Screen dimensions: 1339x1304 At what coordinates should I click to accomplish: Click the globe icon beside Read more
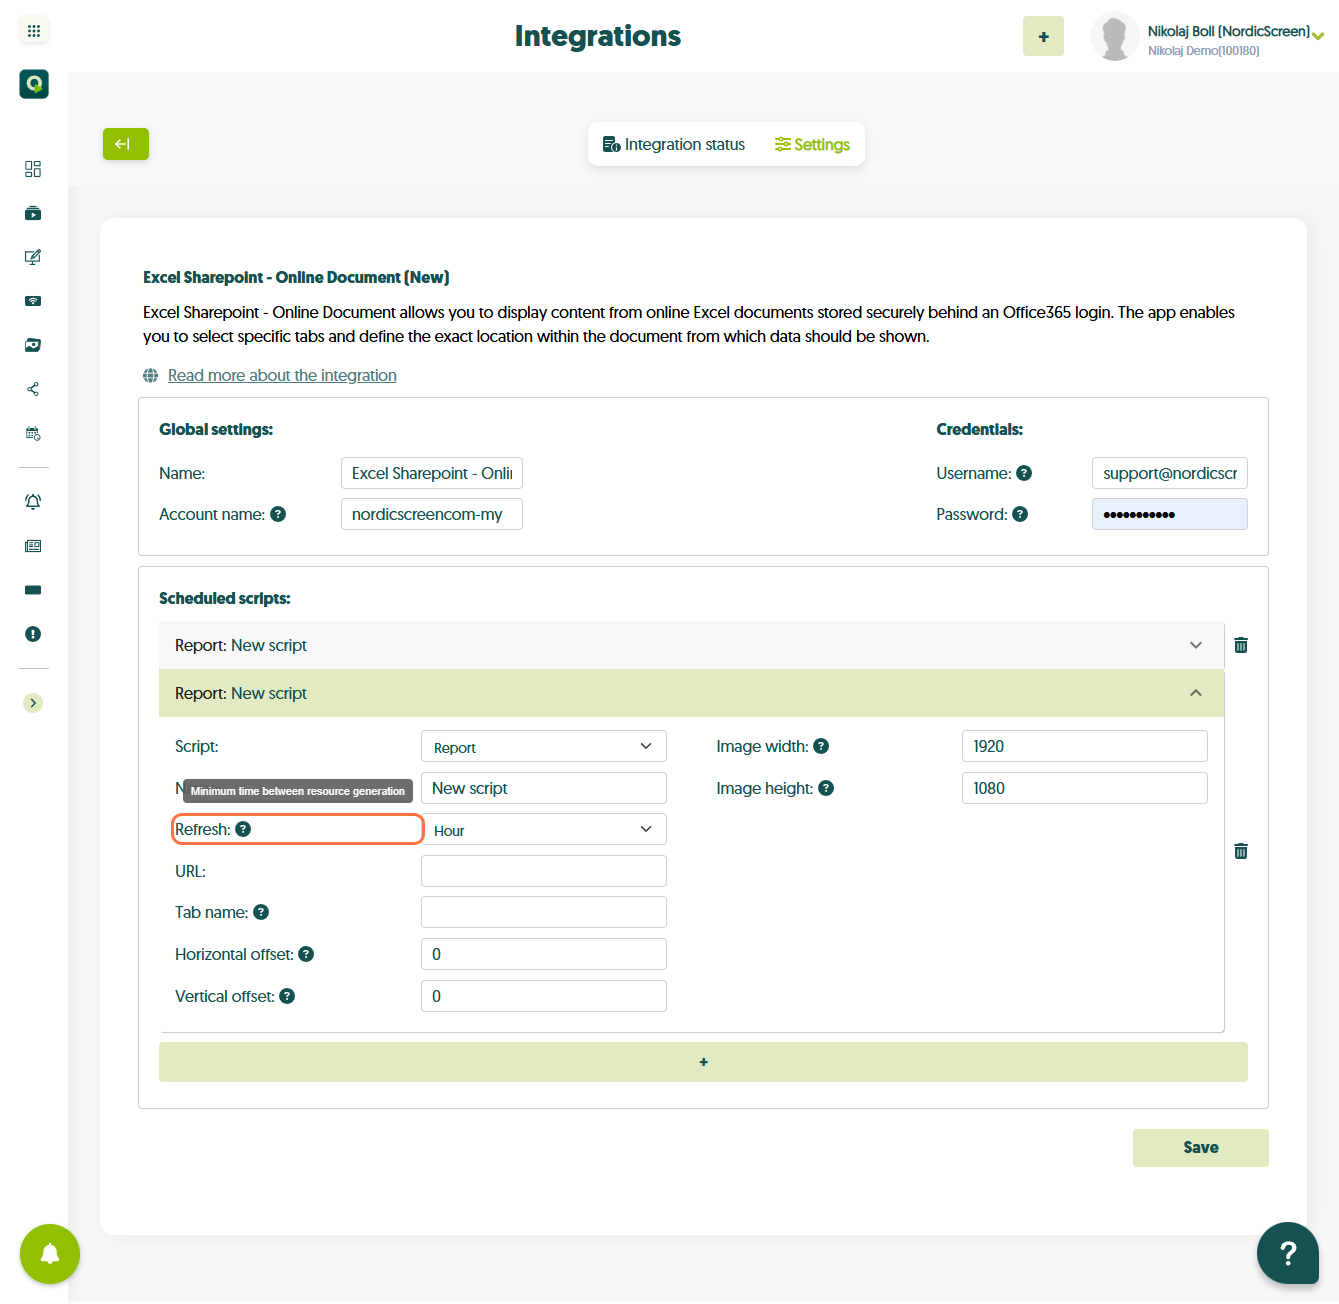pos(150,375)
